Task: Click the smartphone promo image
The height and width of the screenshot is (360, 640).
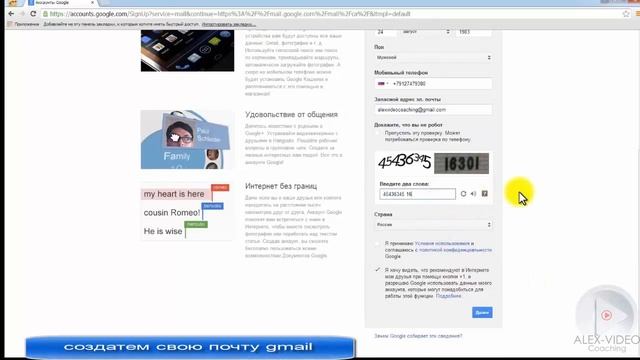Action: pos(187,51)
